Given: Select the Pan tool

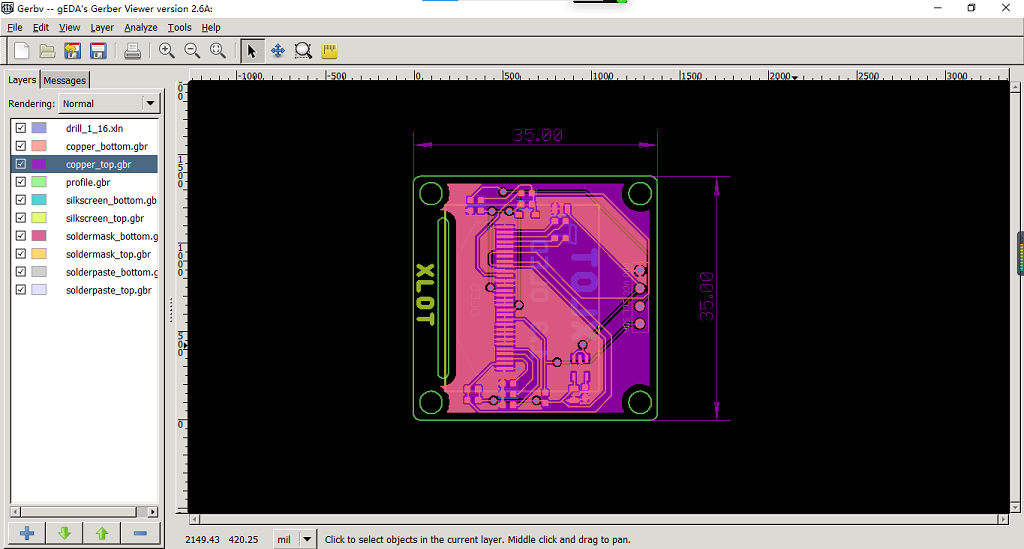Looking at the screenshot, I should click(278, 51).
